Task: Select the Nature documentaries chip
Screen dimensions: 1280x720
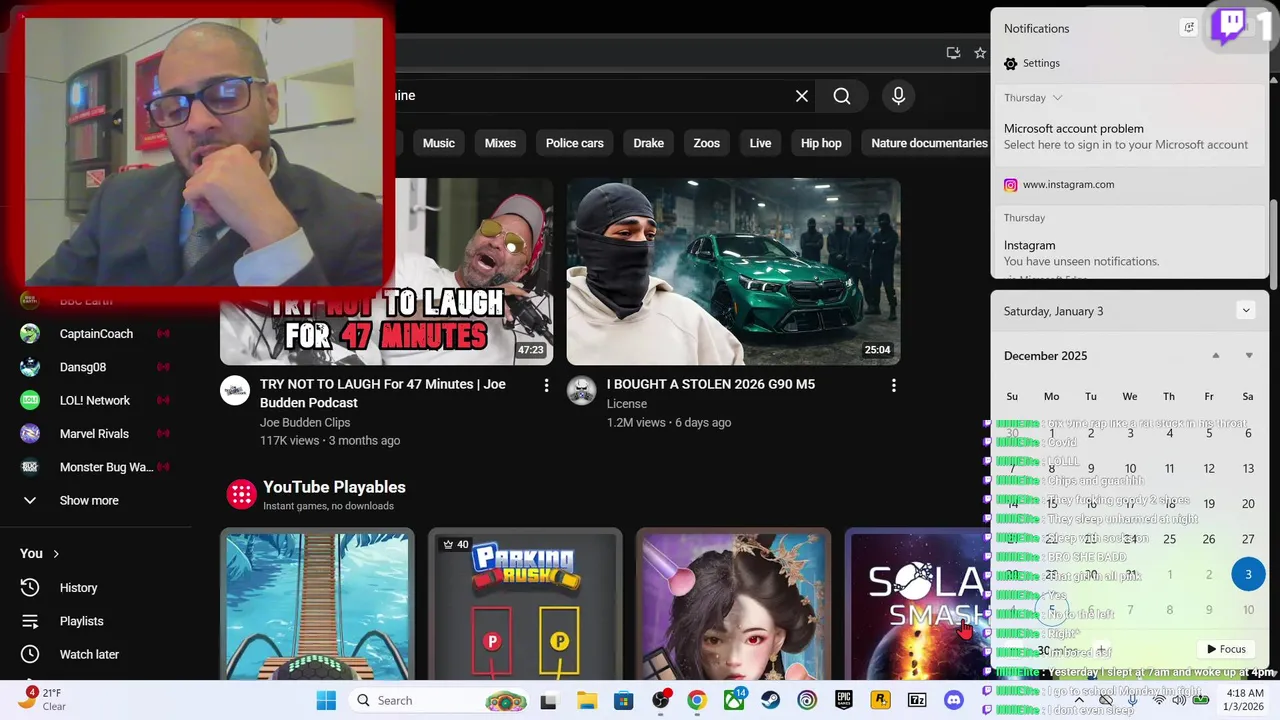Action: pos(929,143)
